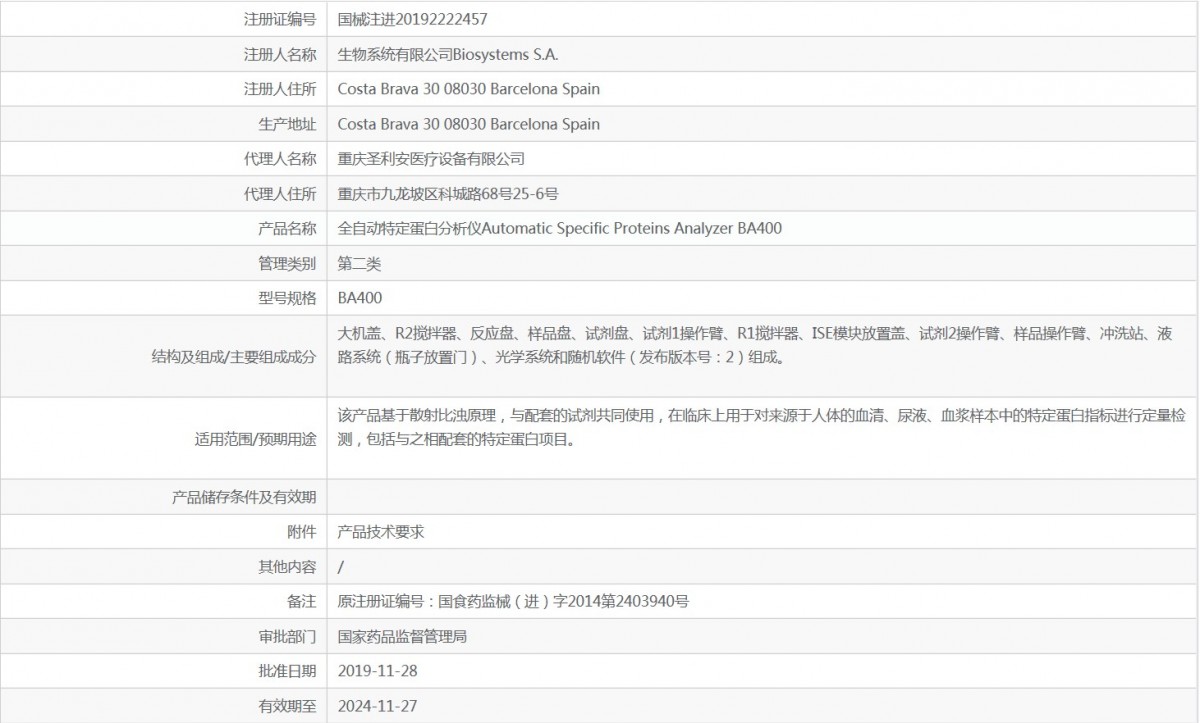This screenshot has height=723, width=1200.
Task: Click approval department 国家药品监督管理局
Action: (402, 637)
